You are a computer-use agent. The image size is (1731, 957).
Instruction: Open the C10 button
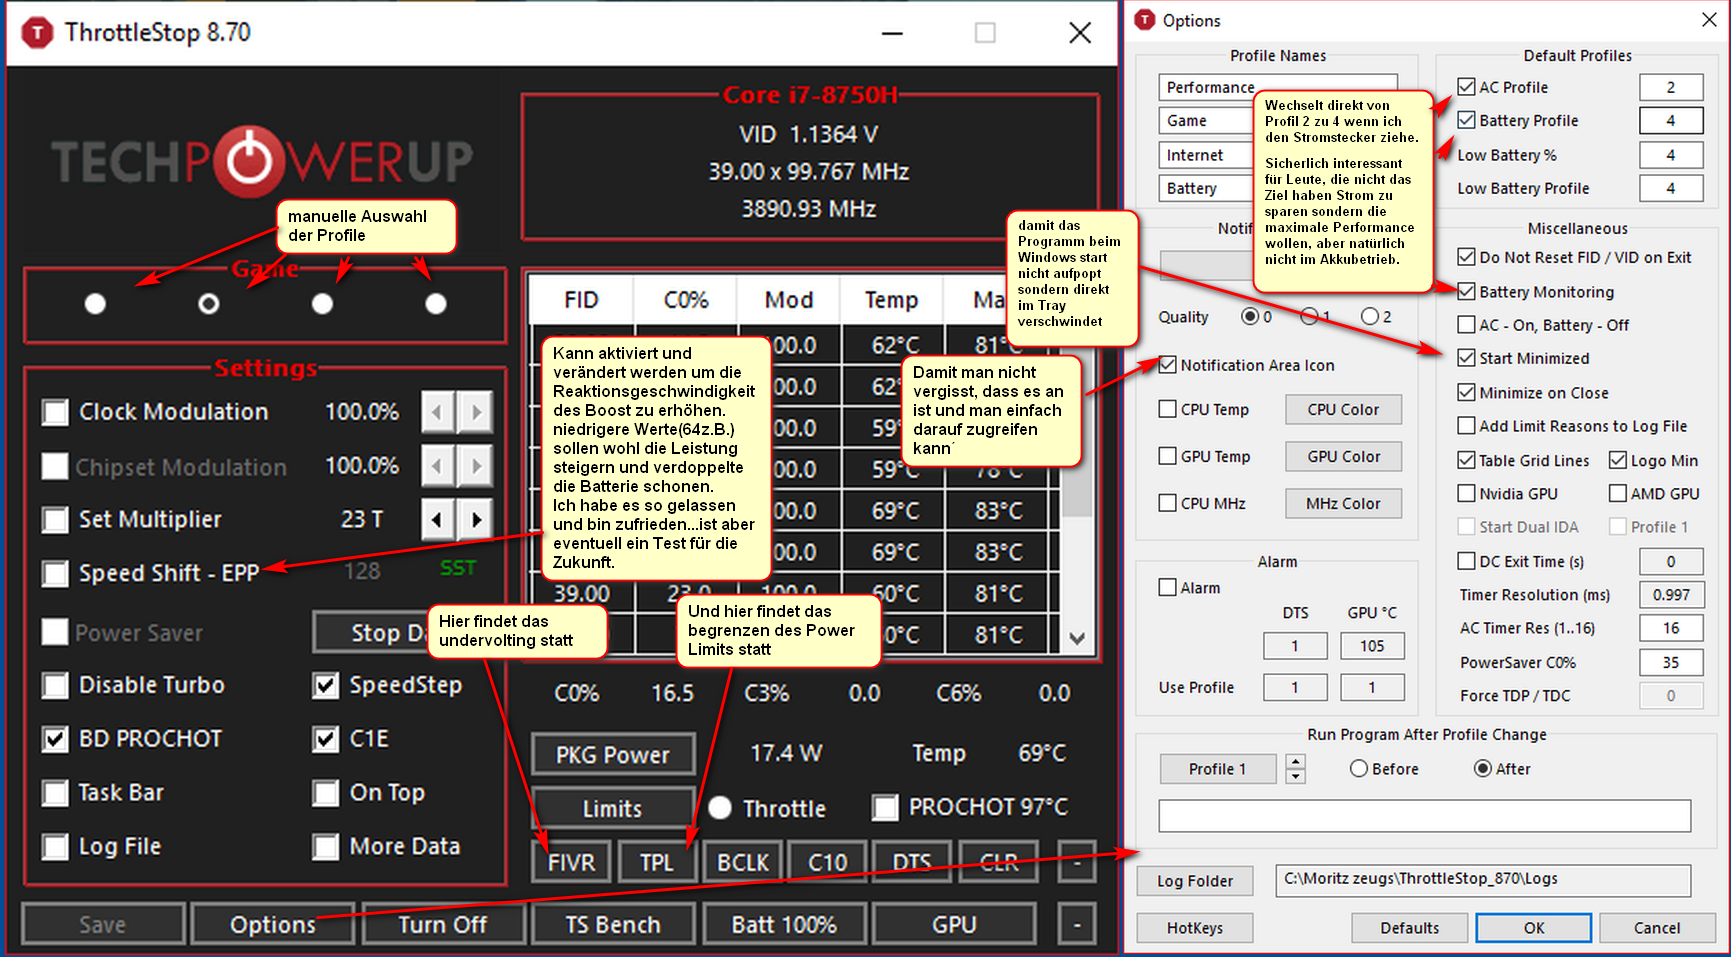[x=827, y=862]
